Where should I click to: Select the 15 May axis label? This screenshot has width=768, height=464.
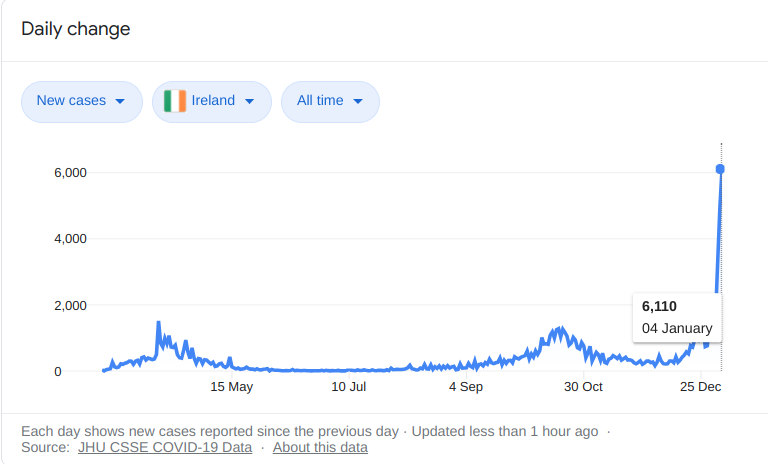point(232,386)
